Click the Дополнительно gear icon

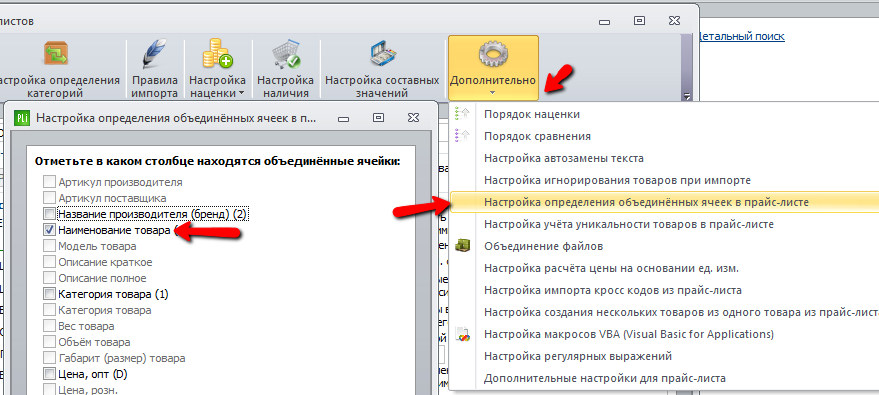coord(493,55)
